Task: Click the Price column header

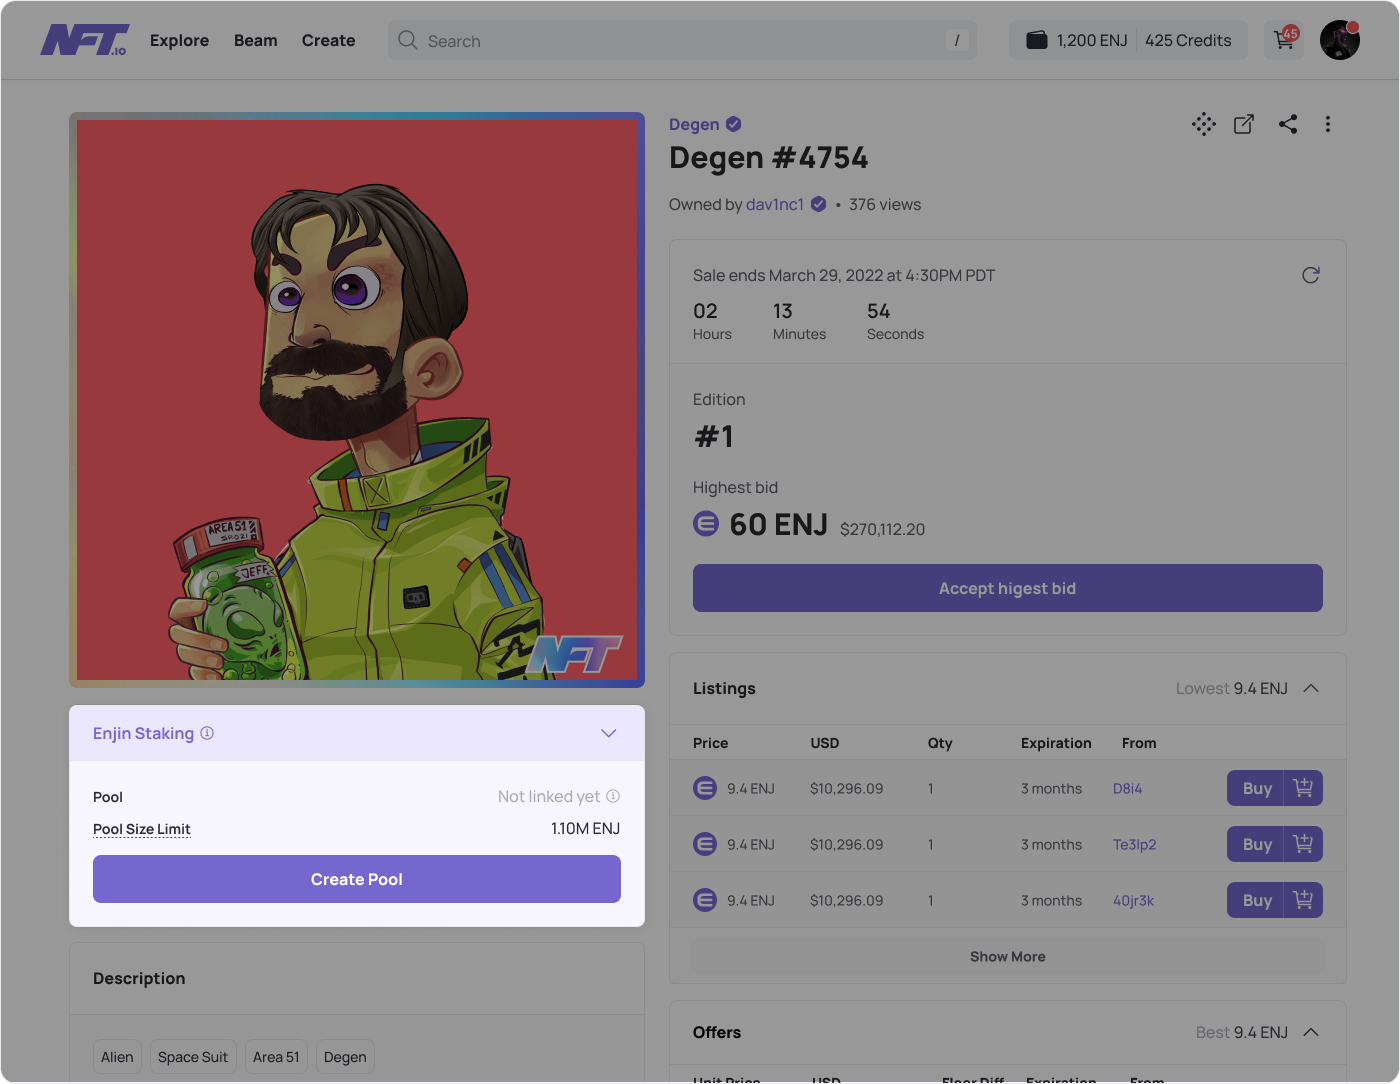Action: [x=710, y=743]
